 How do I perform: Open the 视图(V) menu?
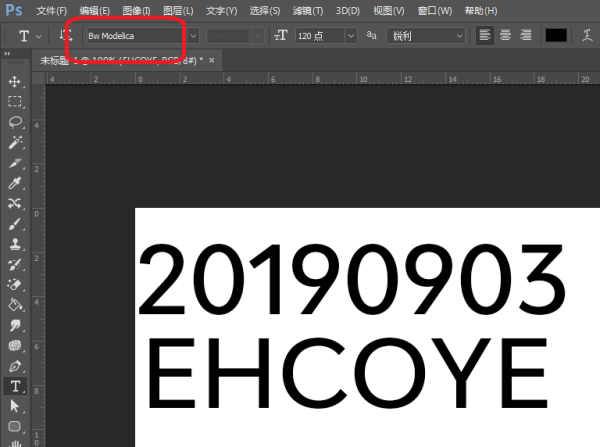(388, 11)
